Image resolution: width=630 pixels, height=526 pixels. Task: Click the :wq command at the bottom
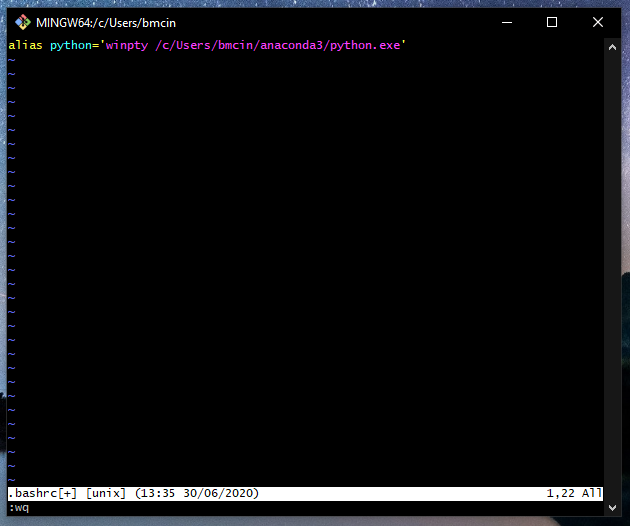(19, 507)
